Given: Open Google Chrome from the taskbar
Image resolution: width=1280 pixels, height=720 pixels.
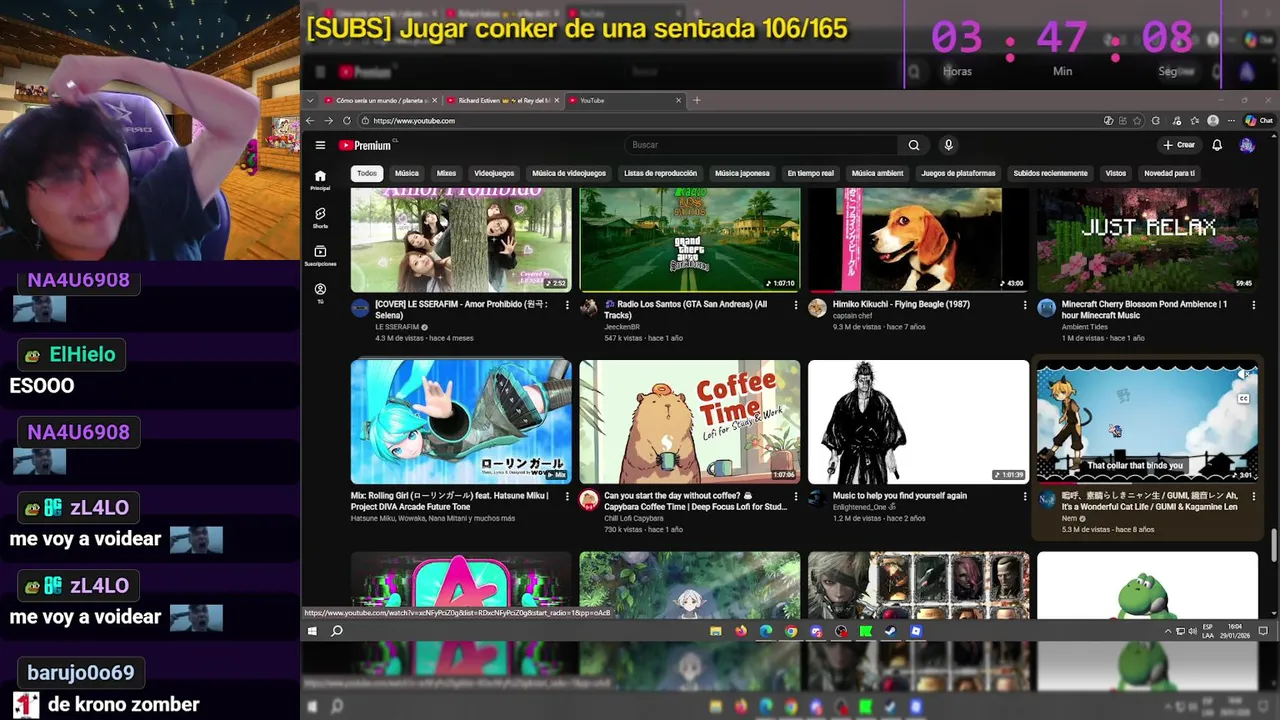Looking at the screenshot, I should tap(791, 631).
